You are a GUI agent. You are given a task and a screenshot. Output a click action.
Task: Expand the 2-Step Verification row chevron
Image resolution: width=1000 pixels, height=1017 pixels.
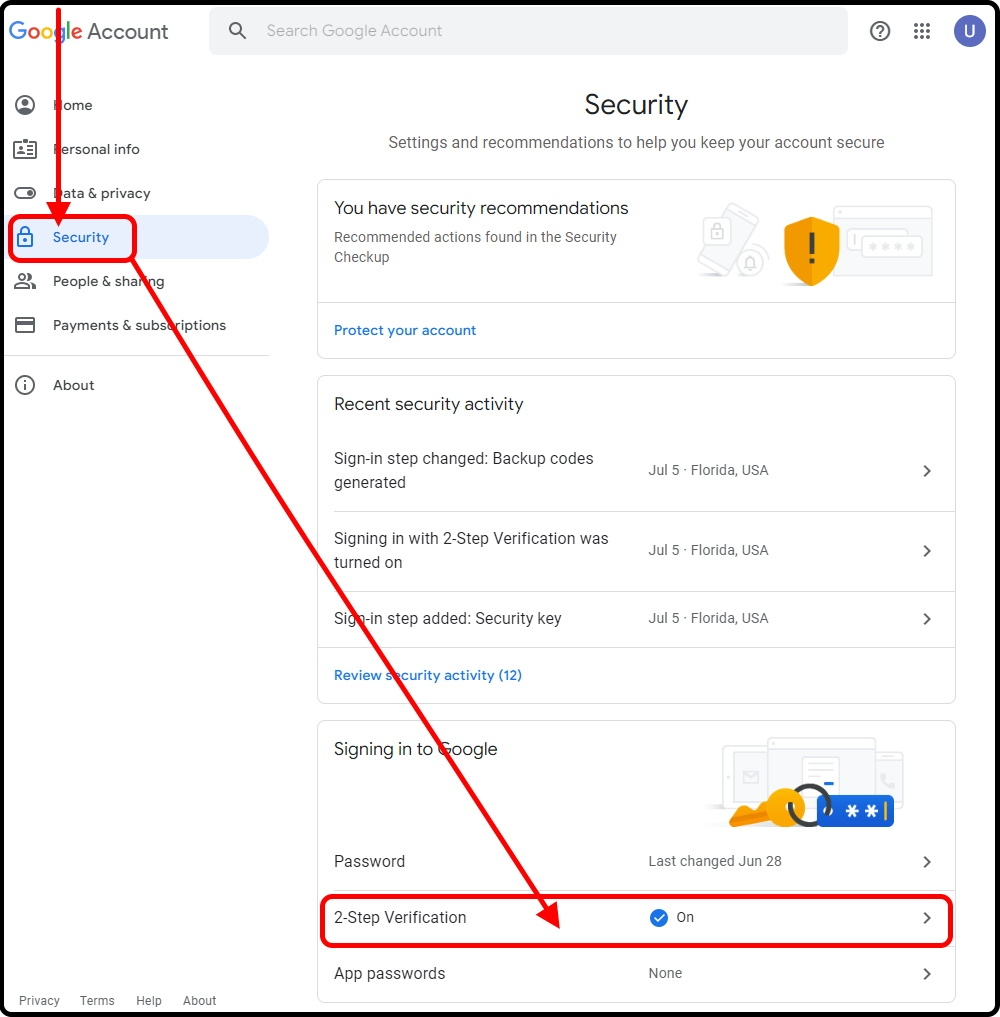click(x=927, y=917)
